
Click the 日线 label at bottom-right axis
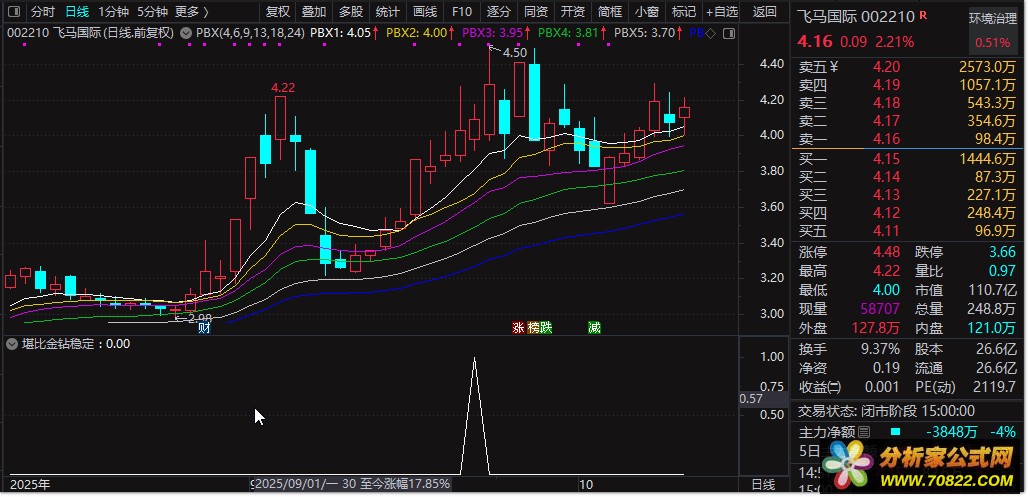(x=762, y=484)
